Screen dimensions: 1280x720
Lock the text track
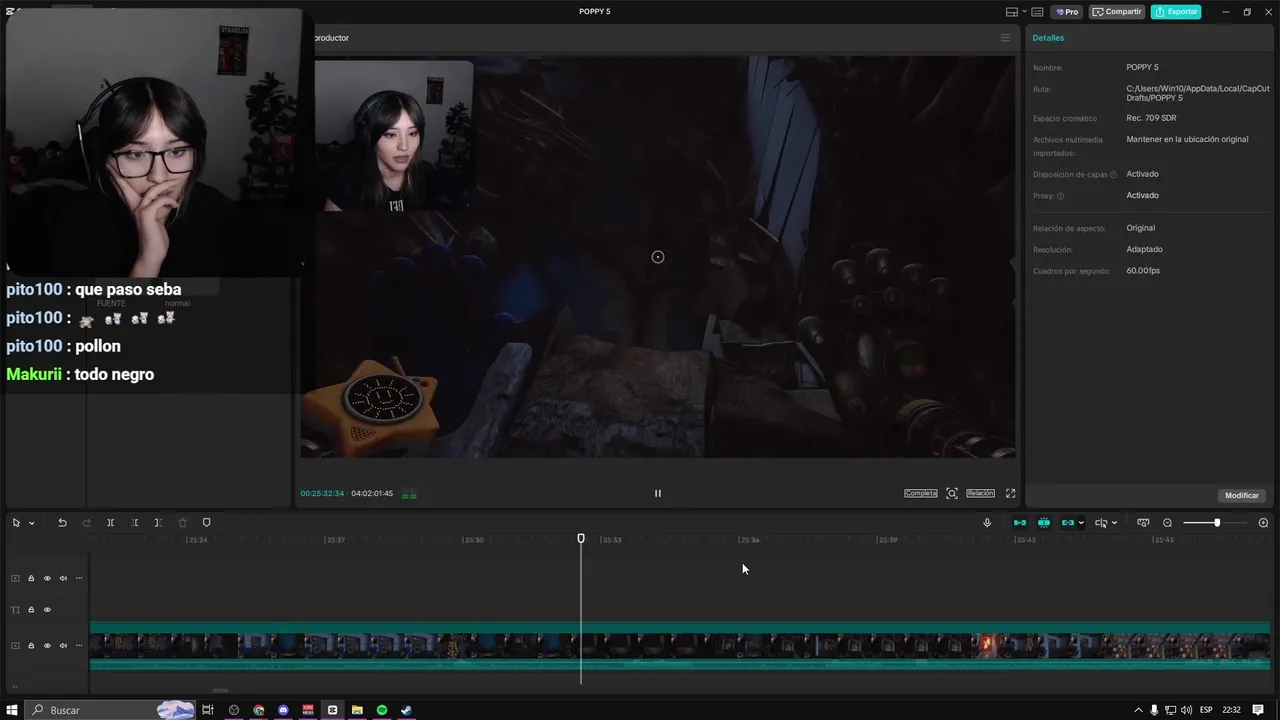(x=31, y=610)
